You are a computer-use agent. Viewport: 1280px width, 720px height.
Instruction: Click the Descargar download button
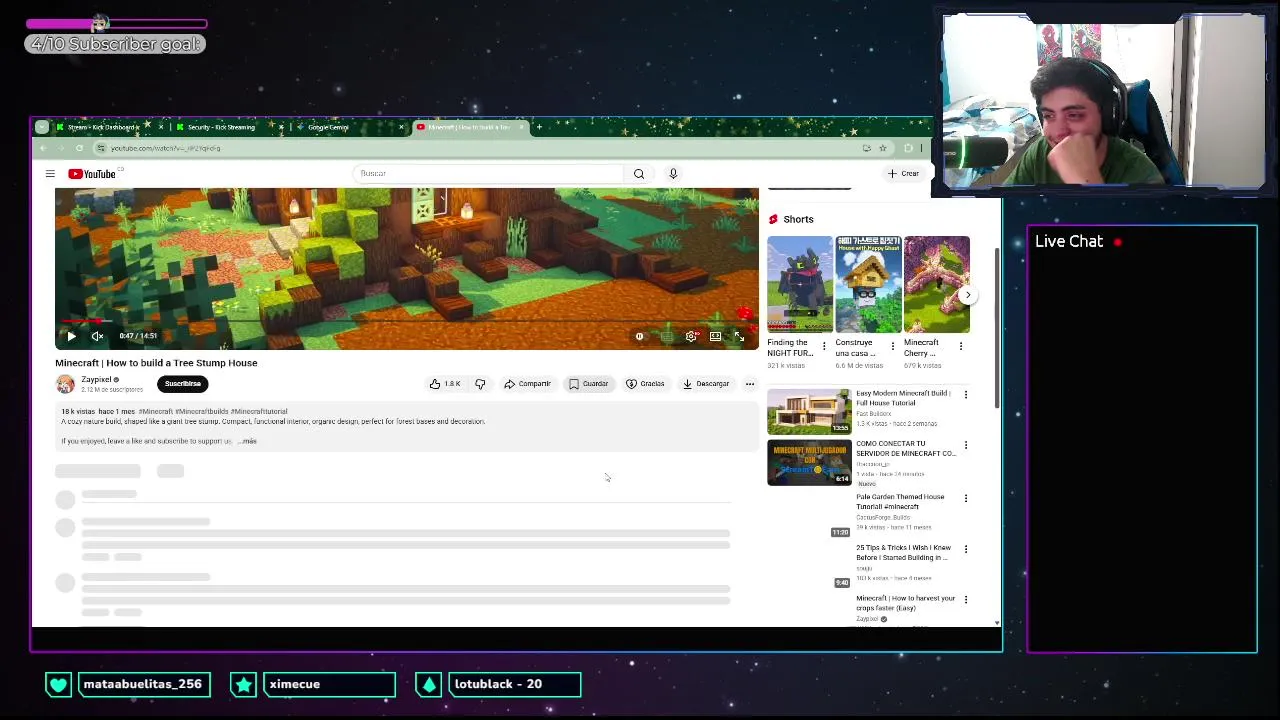pos(706,384)
